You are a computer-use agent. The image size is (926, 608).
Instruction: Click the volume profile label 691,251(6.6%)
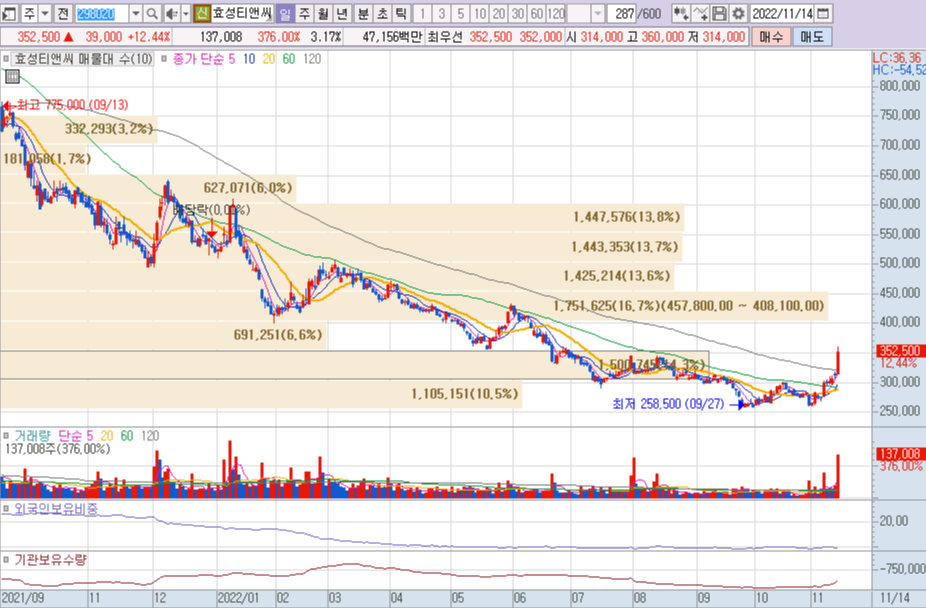(x=278, y=335)
